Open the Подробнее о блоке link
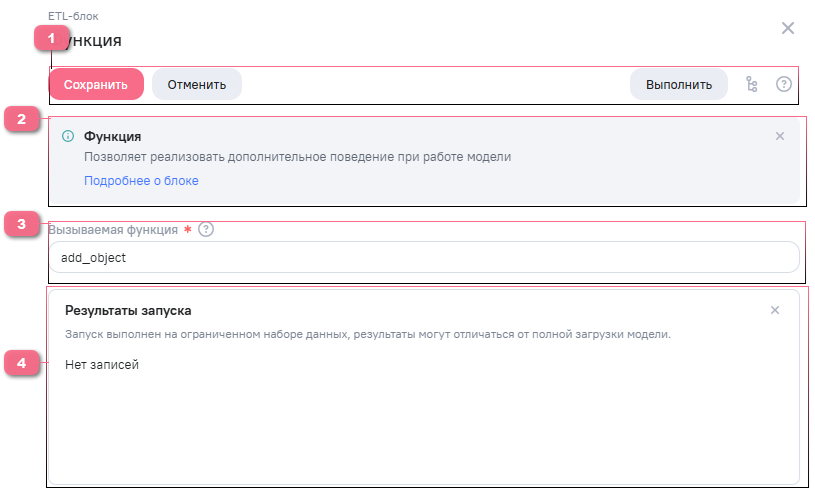 pyautogui.click(x=141, y=181)
